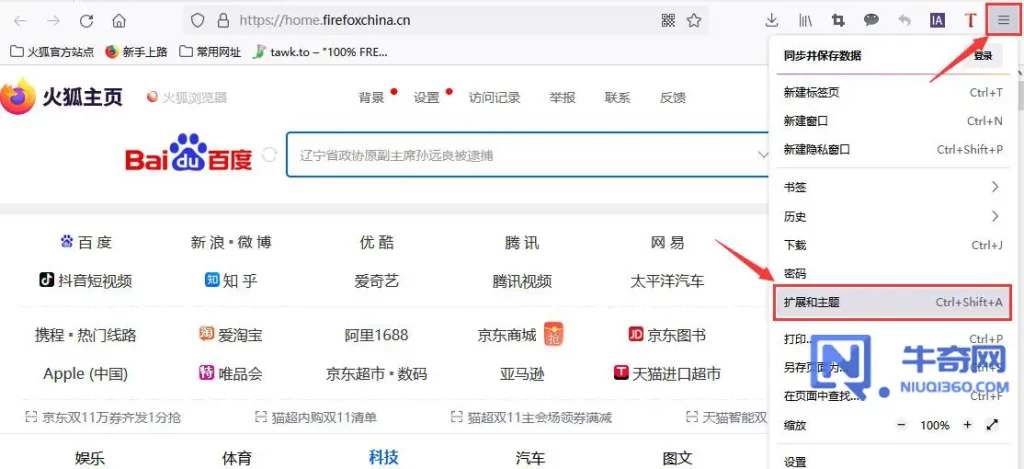Image resolution: width=1024 pixels, height=469 pixels.
Task: Select 下载 in the menu
Action: tap(893, 245)
